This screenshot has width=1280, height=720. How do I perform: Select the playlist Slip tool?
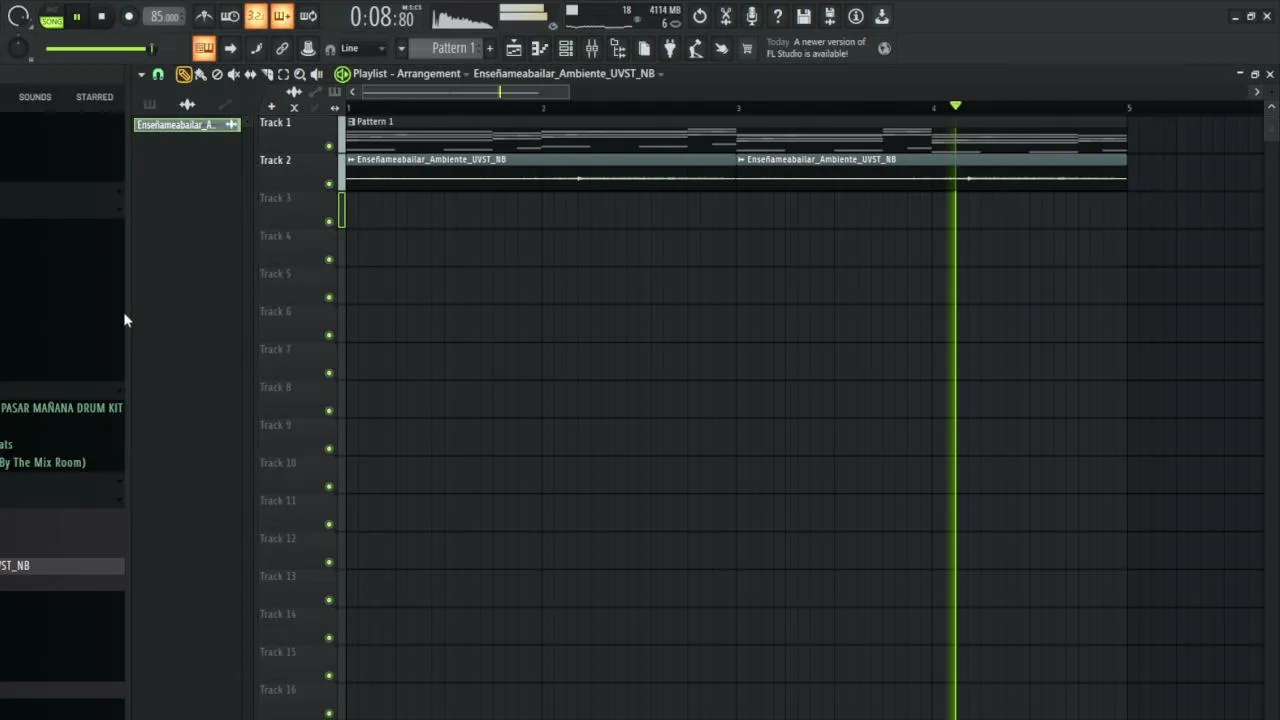click(250, 74)
